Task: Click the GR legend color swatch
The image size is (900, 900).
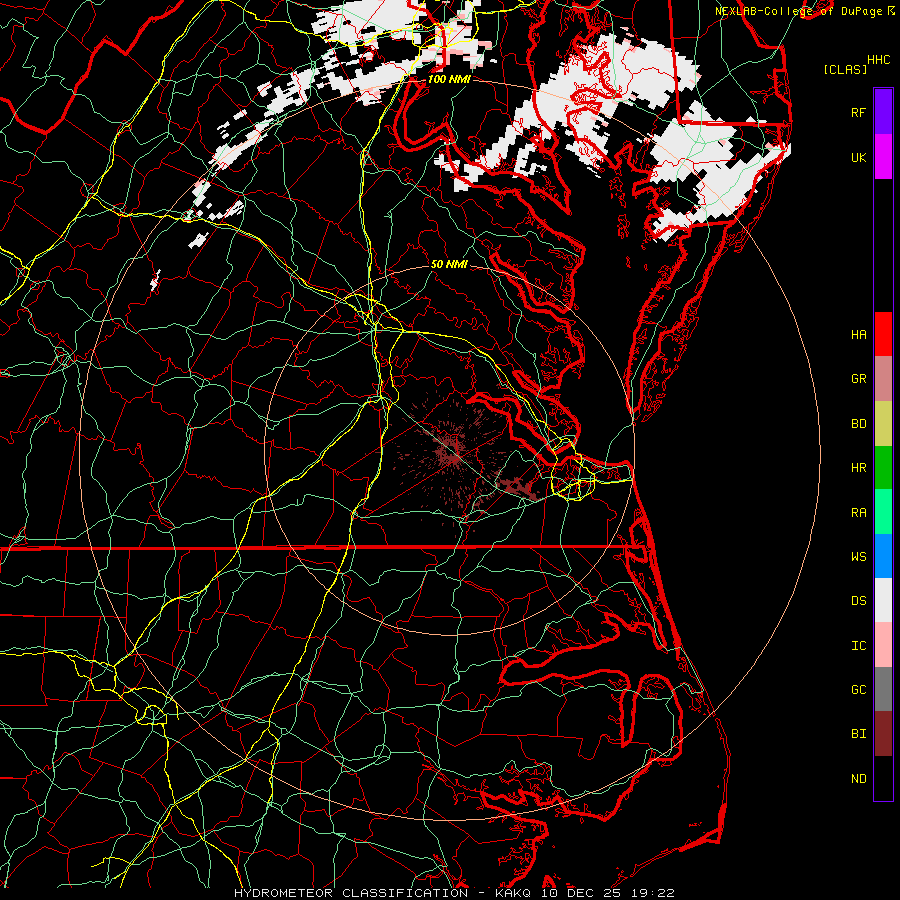Action: [x=883, y=379]
